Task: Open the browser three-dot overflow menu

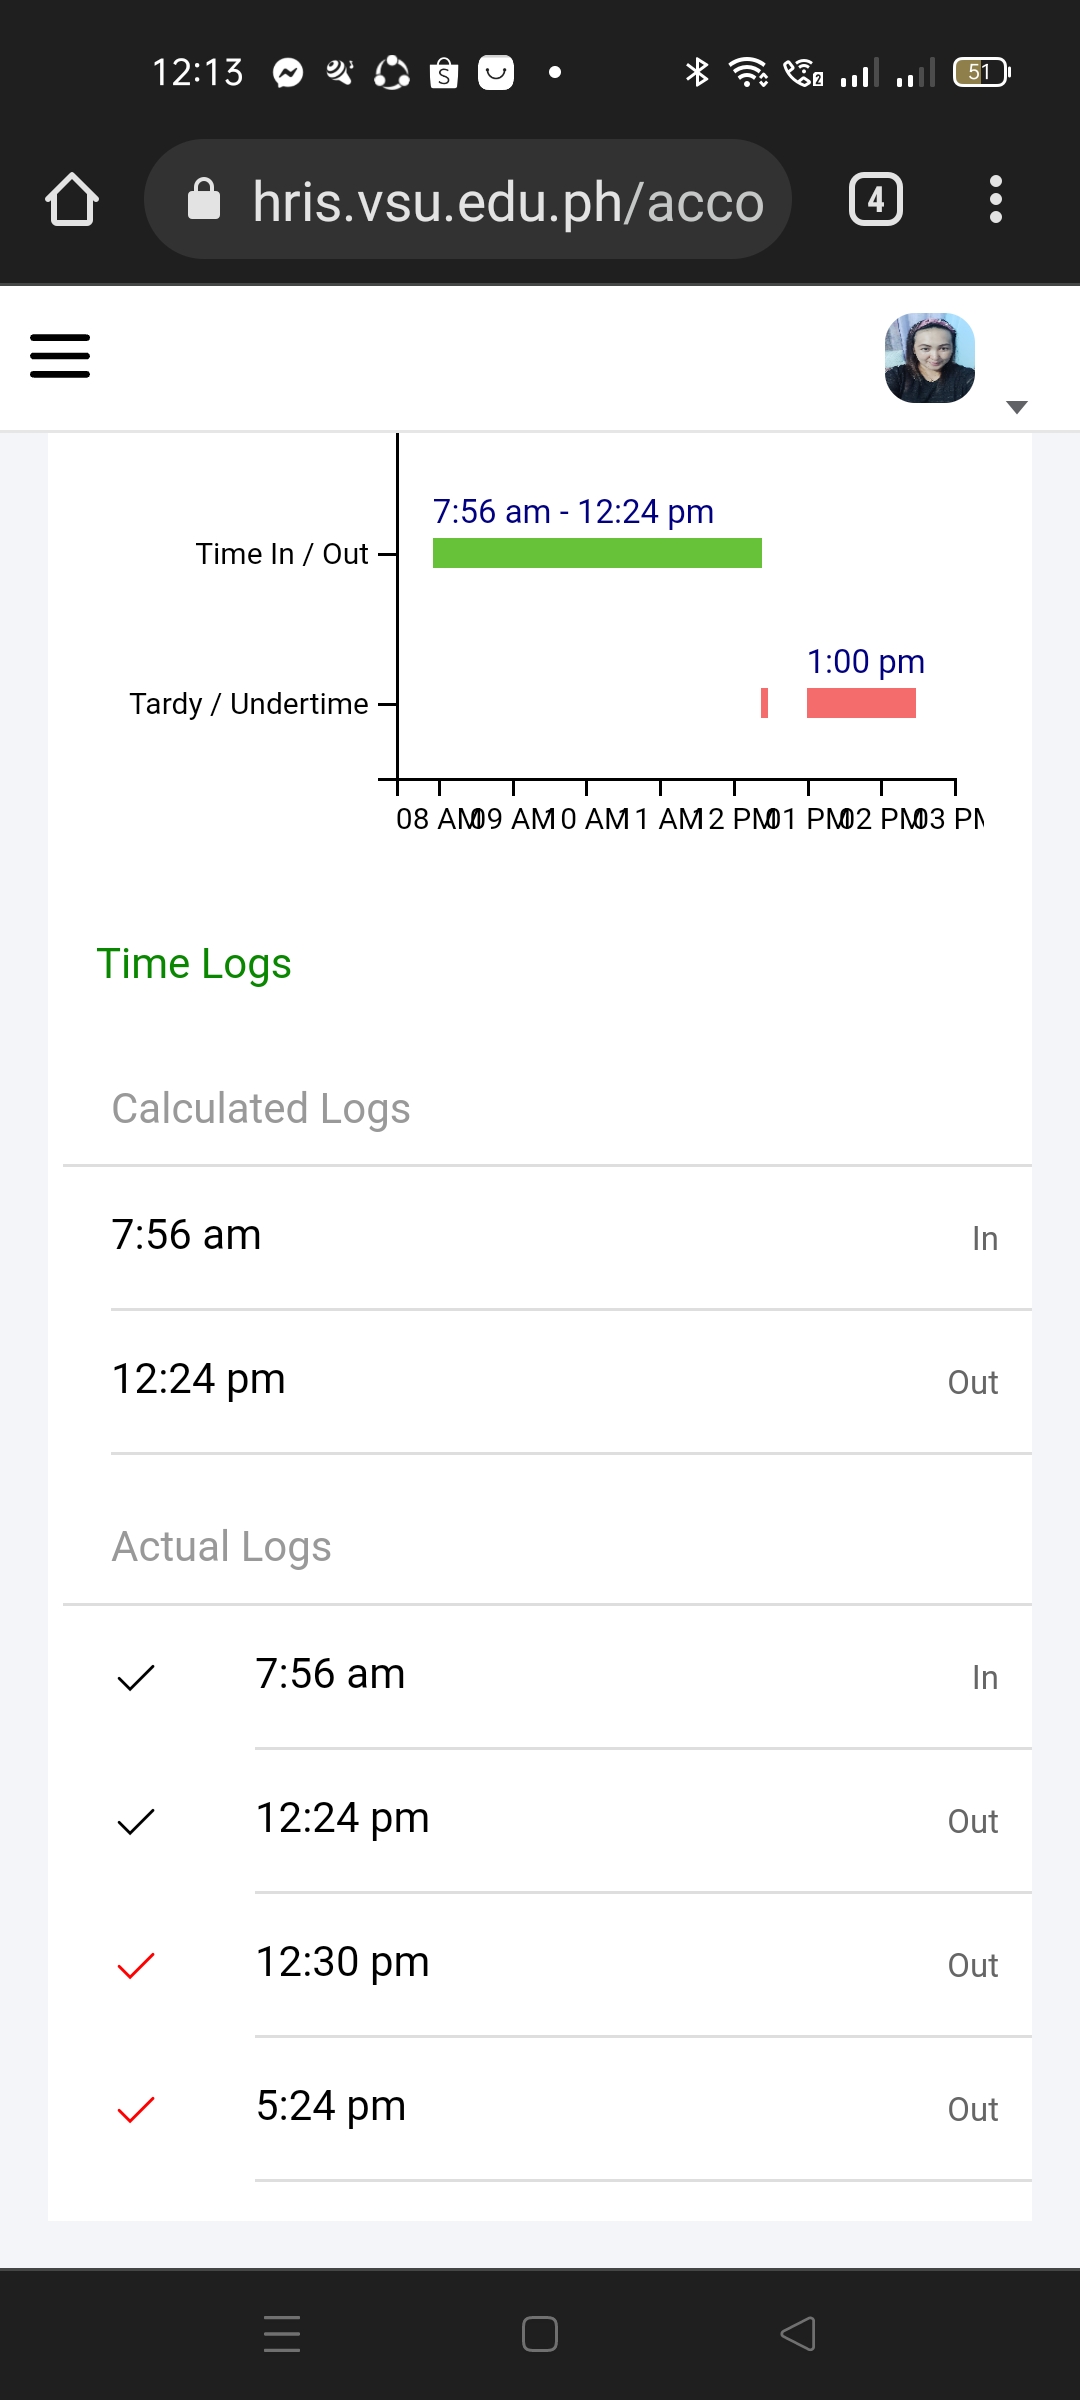Action: (995, 200)
